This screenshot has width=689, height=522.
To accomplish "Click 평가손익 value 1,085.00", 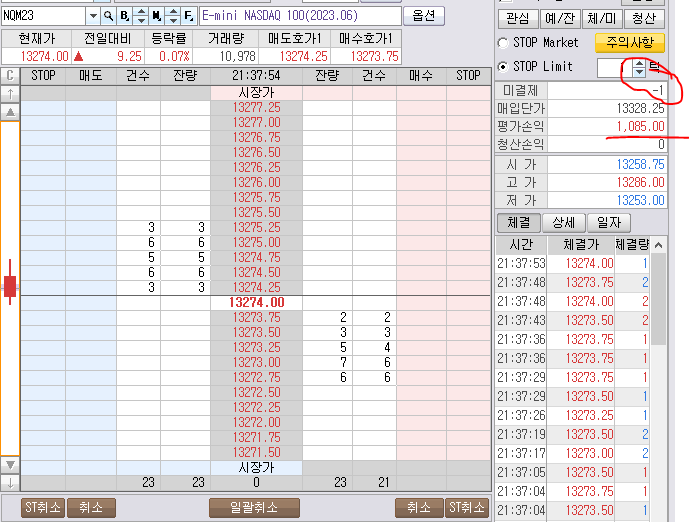I will tap(607, 127).
